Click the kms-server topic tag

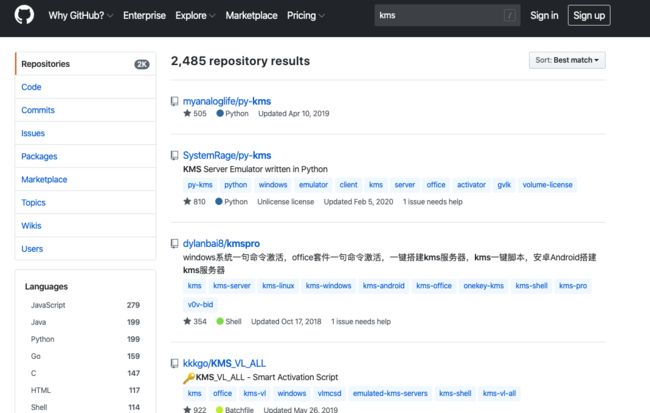point(232,286)
